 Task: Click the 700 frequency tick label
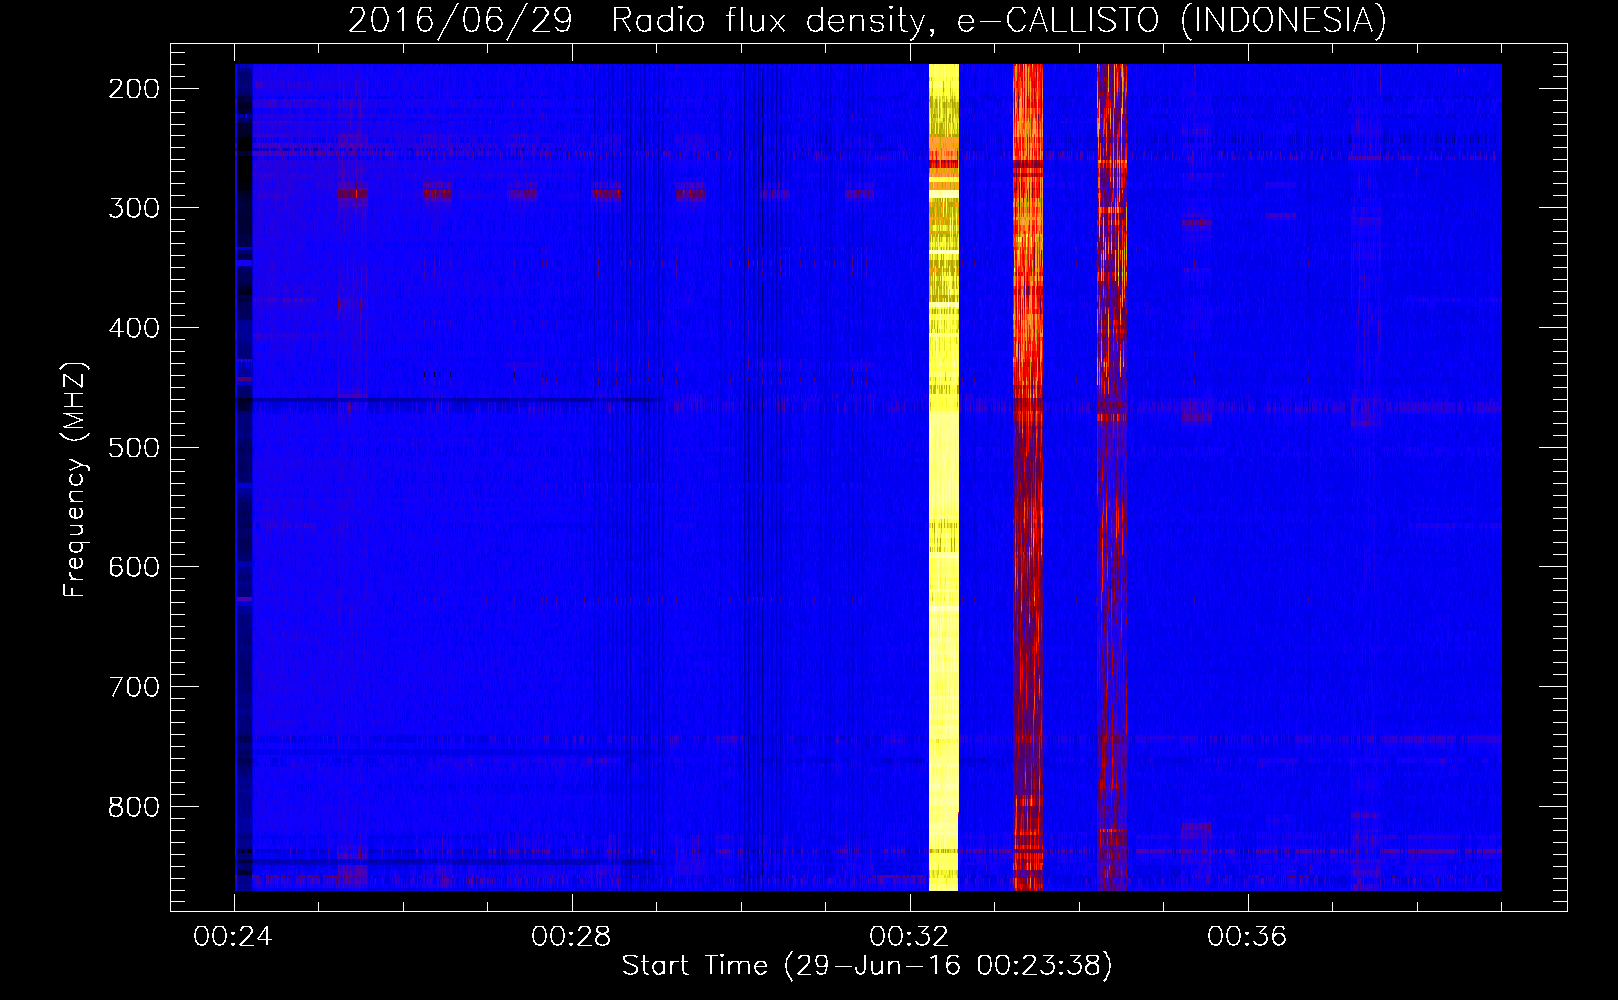134,687
